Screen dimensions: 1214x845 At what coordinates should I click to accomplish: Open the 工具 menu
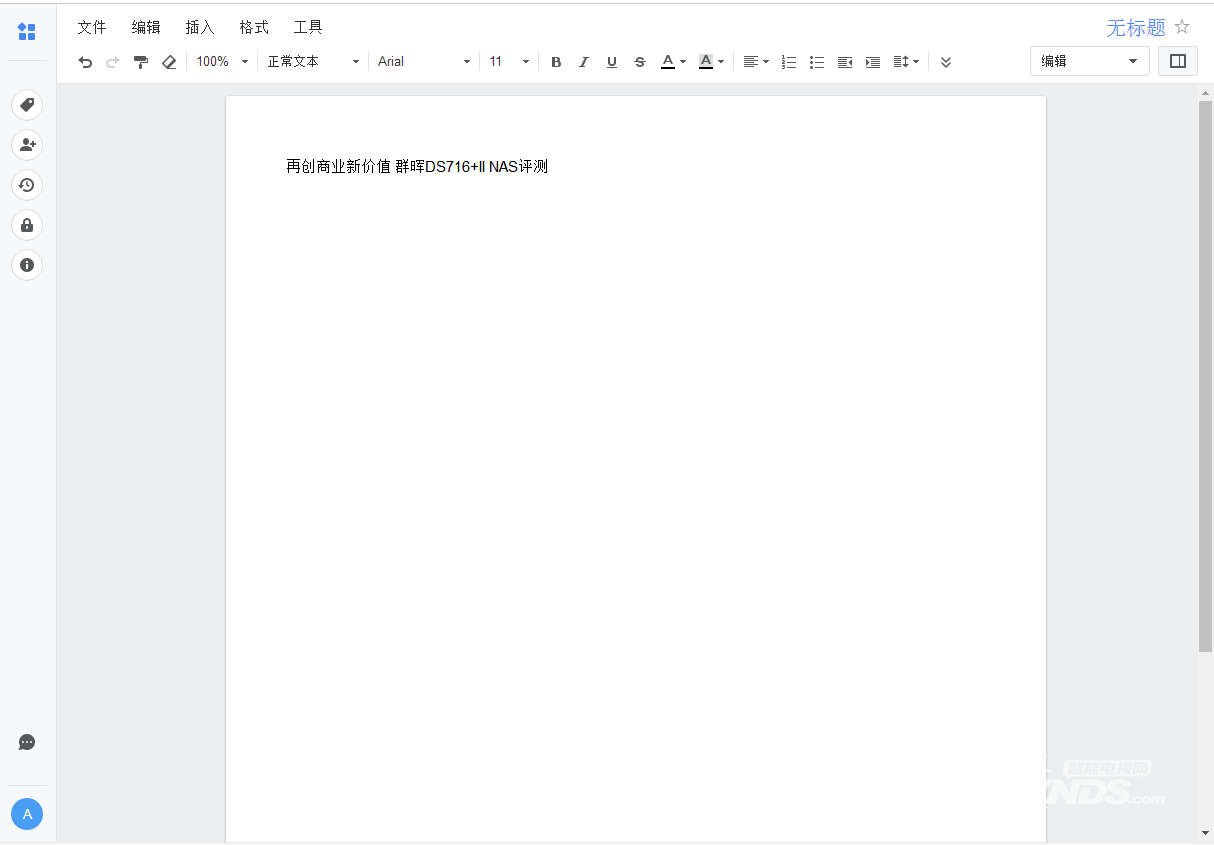(308, 27)
